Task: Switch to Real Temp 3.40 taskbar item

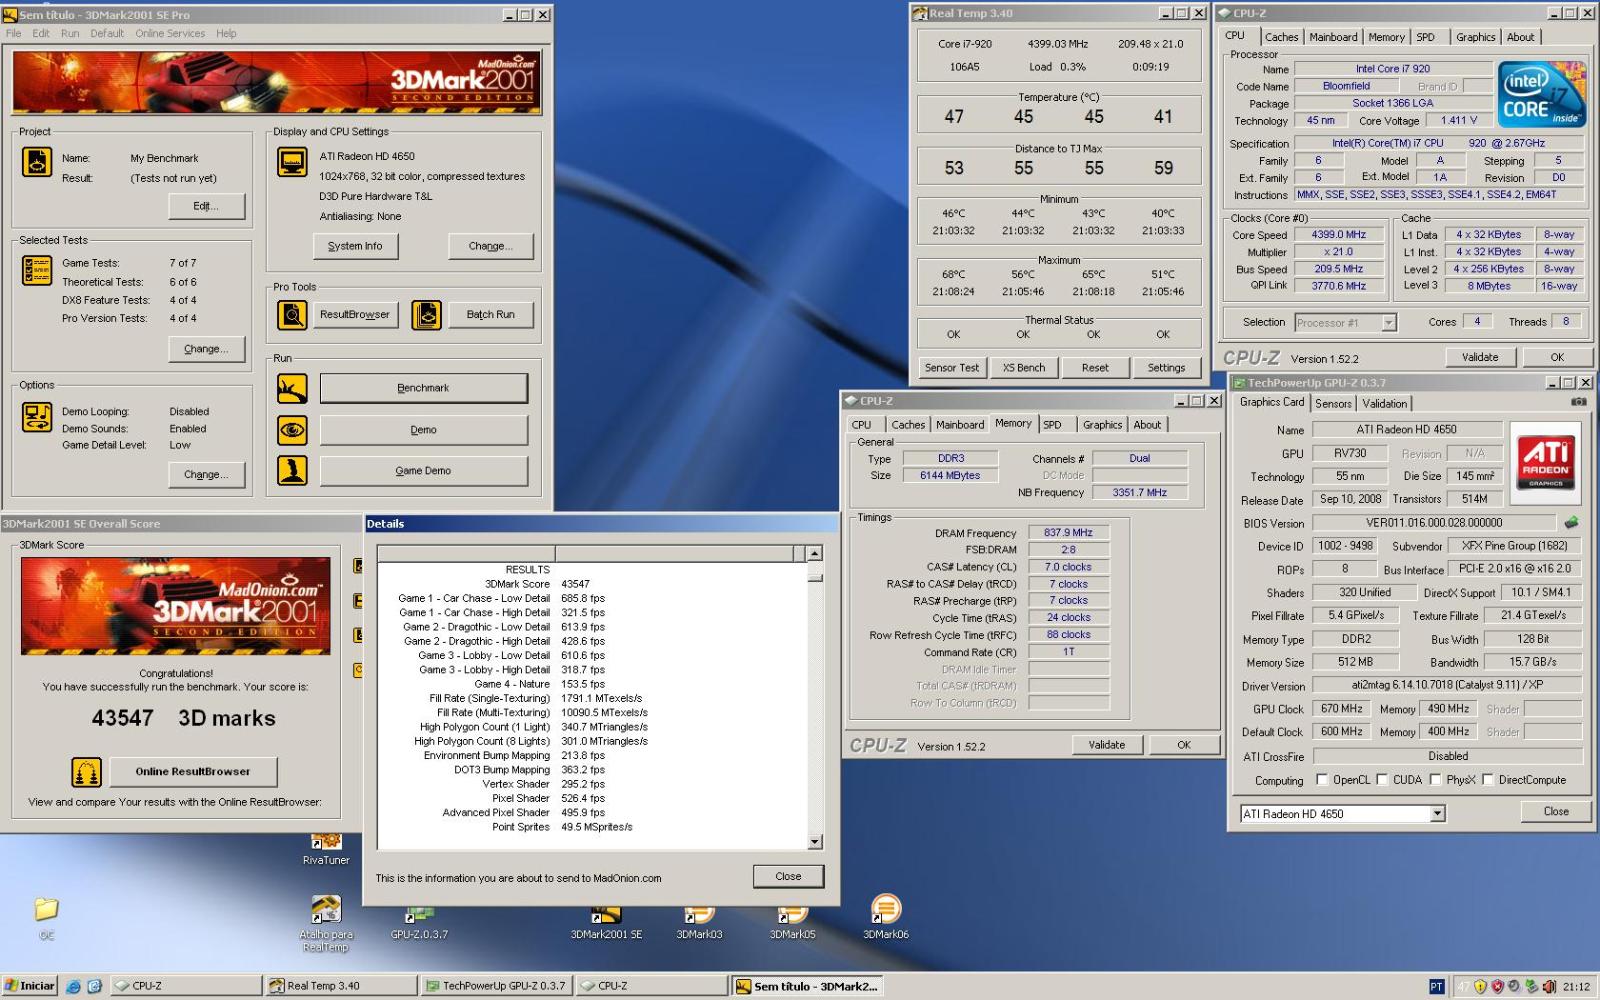Action: click(x=341, y=986)
